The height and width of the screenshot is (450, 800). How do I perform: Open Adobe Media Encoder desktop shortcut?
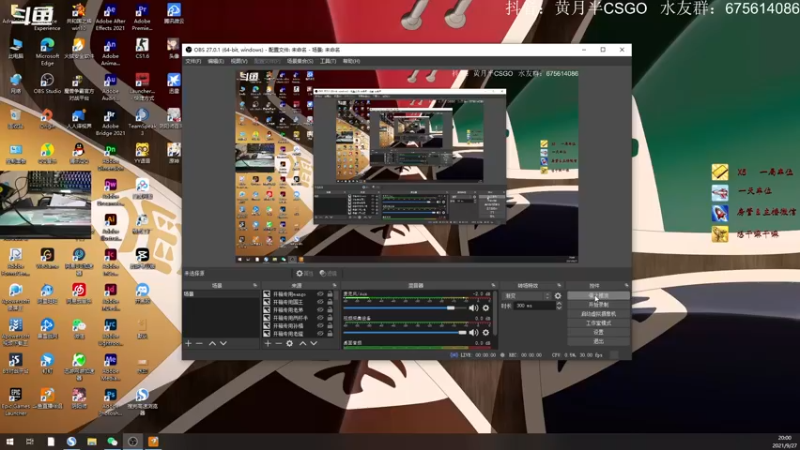110,367
